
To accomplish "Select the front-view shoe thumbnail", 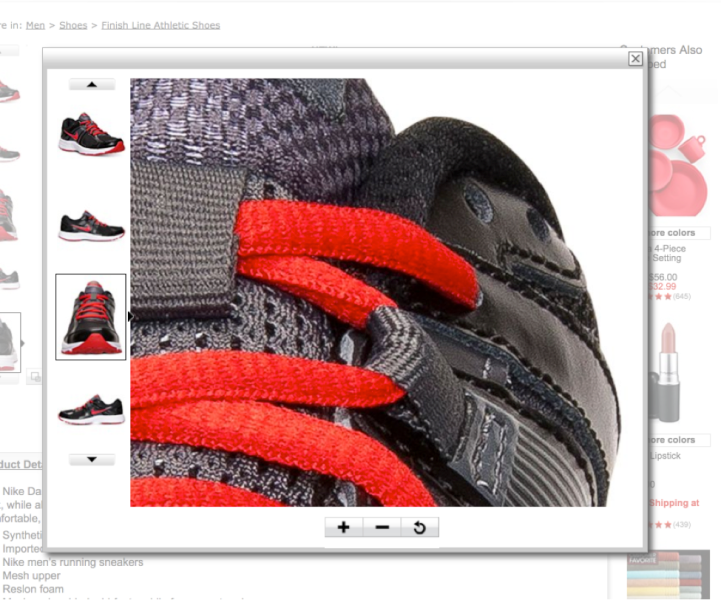I will (x=91, y=317).
